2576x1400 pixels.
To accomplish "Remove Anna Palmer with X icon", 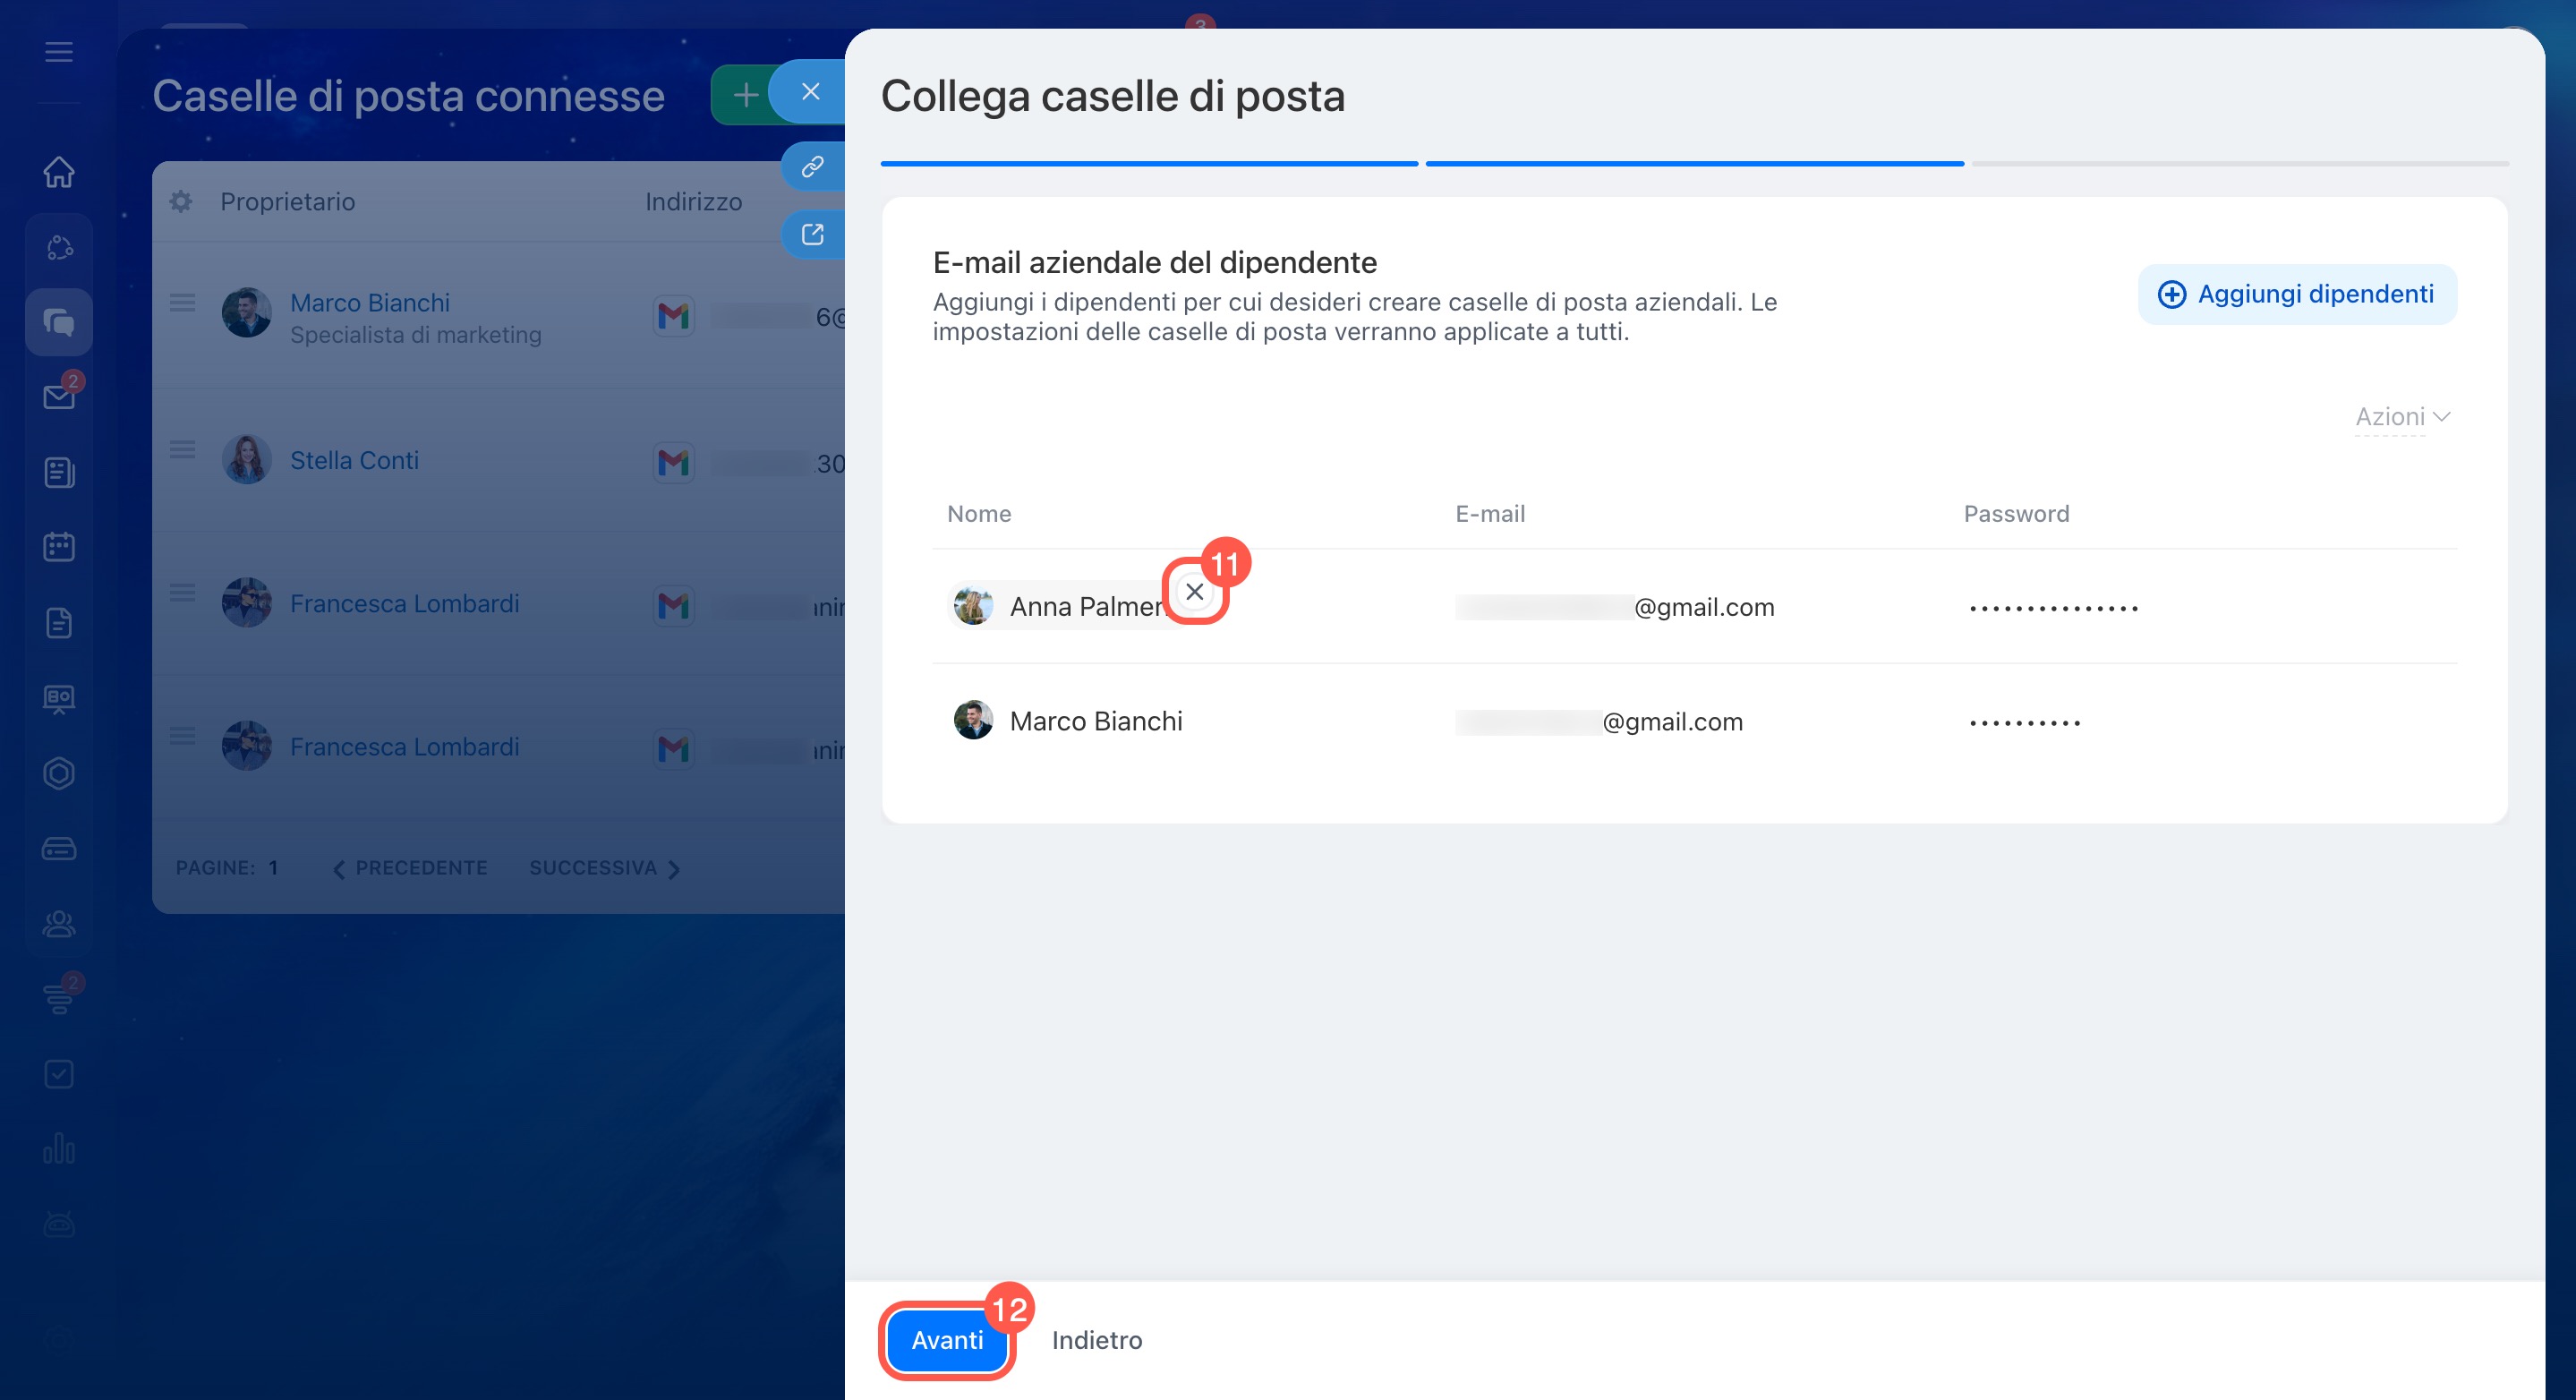I will (1194, 592).
